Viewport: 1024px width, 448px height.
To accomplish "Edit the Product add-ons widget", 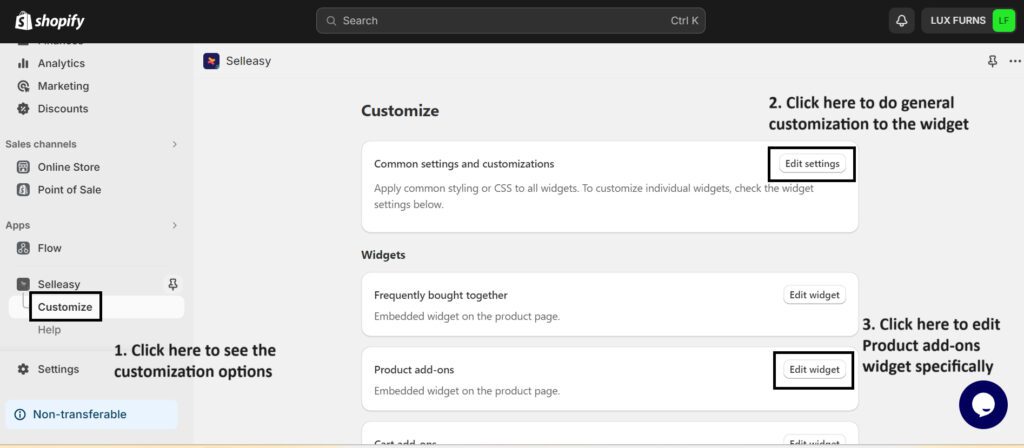I will [814, 369].
